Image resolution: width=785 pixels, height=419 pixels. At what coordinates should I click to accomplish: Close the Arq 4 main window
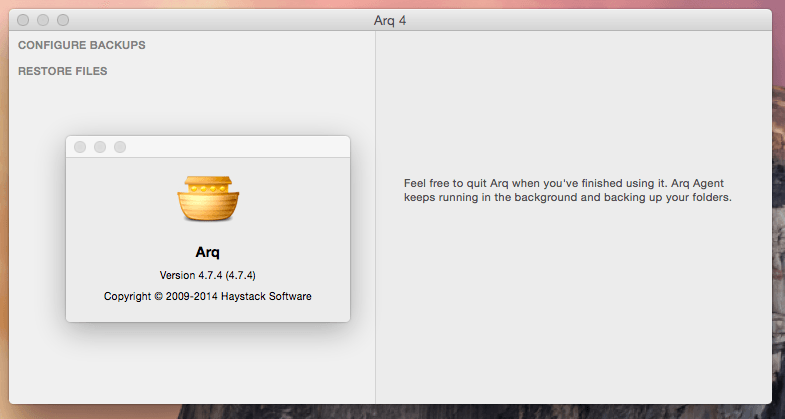pyautogui.click(x=23, y=20)
